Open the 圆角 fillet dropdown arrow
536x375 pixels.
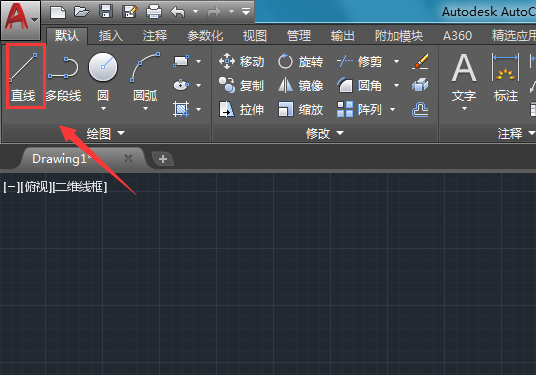(x=396, y=85)
